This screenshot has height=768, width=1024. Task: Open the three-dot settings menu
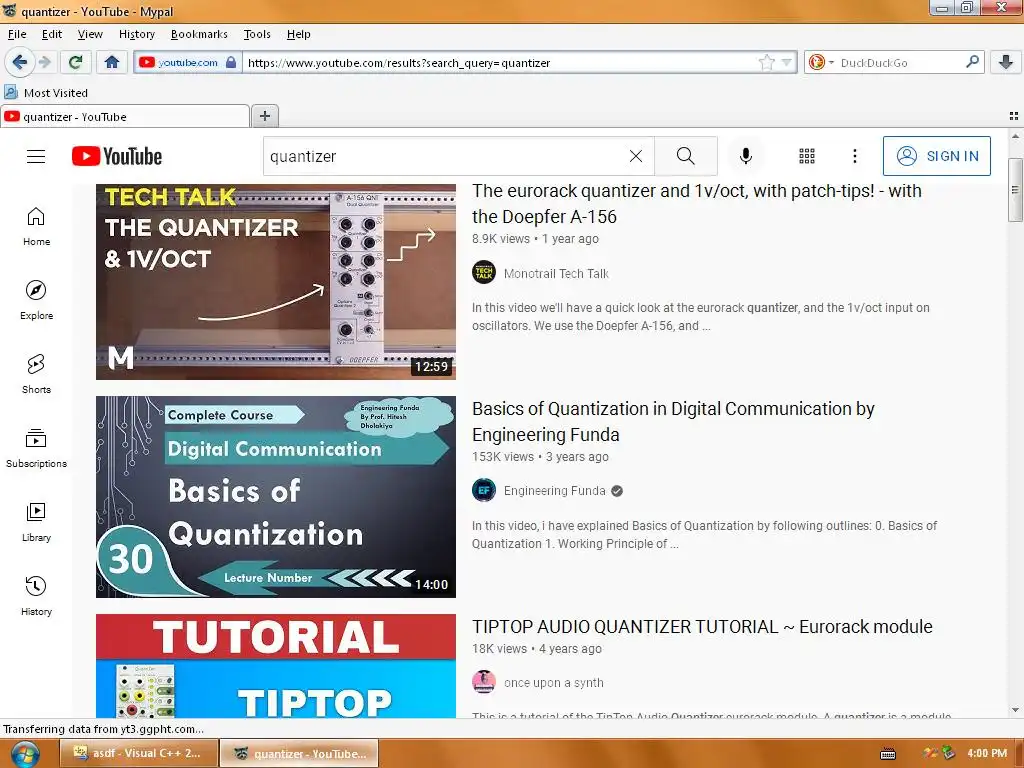tap(854, 156)
